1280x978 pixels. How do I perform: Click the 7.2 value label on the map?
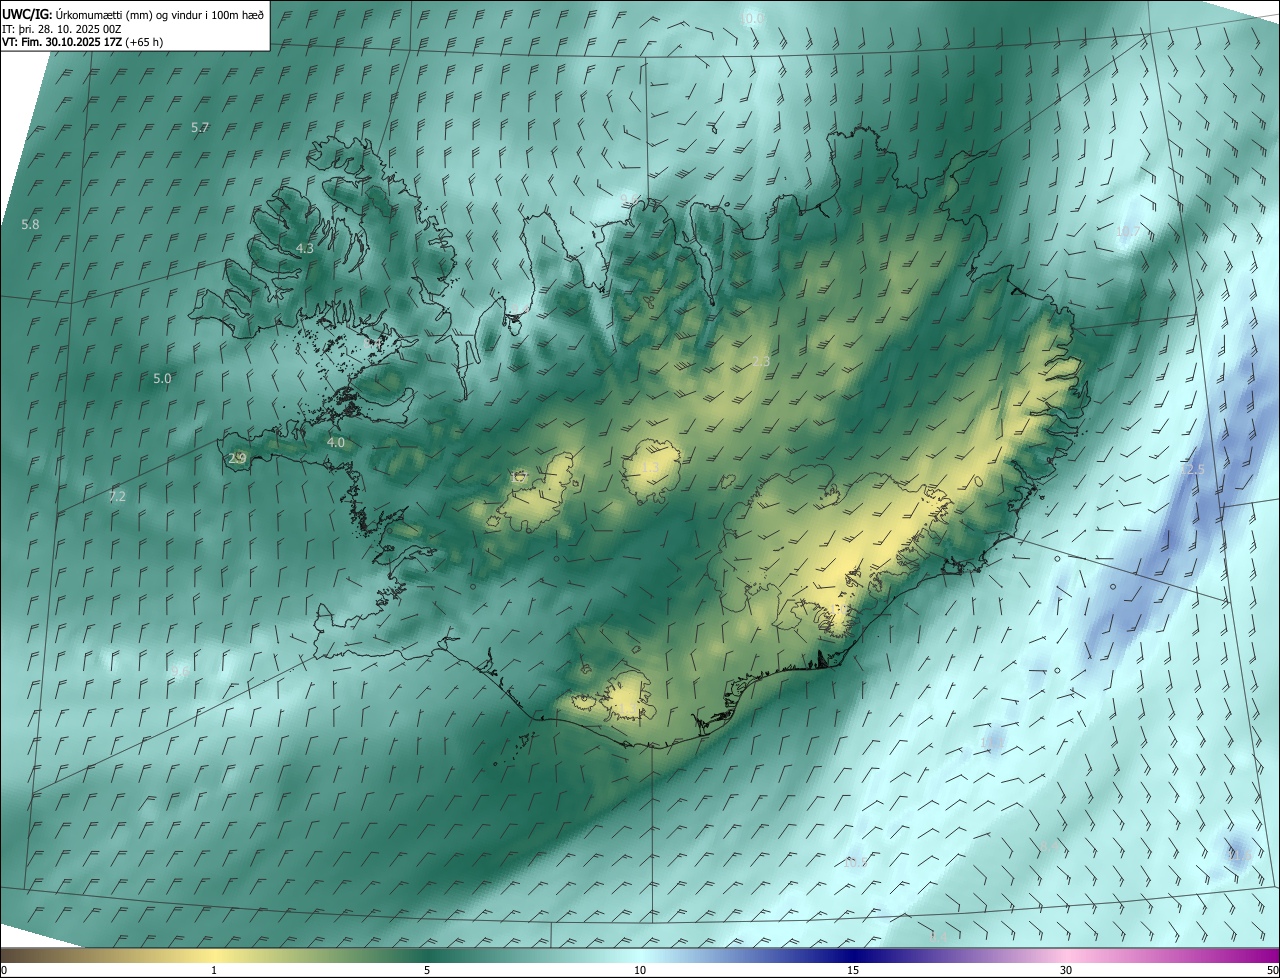[x=117, y=496]
